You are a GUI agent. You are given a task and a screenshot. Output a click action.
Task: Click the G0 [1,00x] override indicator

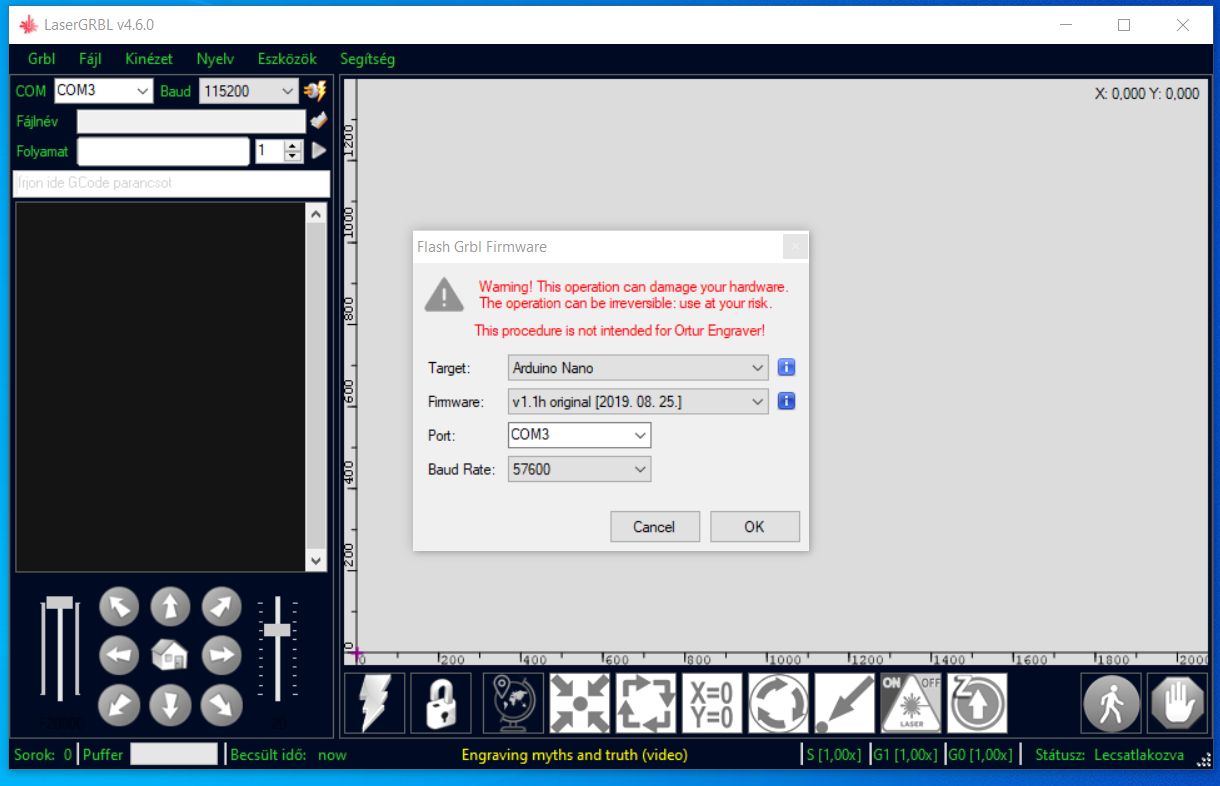981,755
